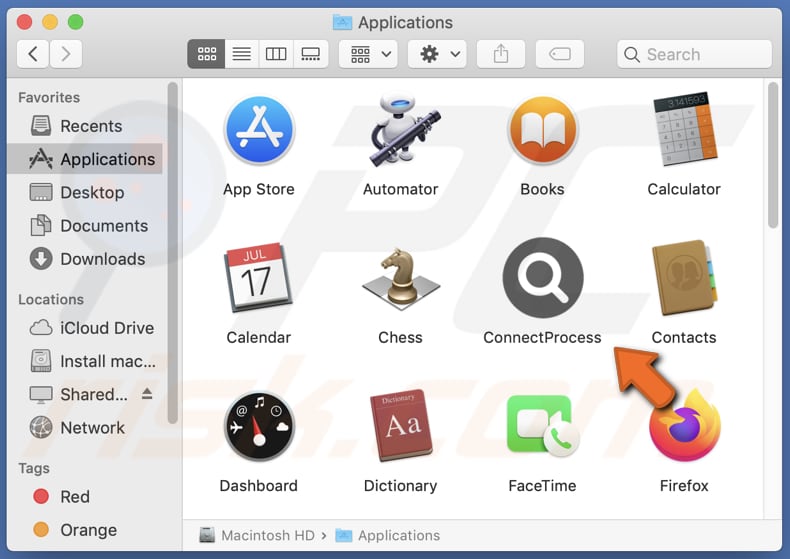Click the Dashboard label text
790x559 pixels.
coord(258,485)
